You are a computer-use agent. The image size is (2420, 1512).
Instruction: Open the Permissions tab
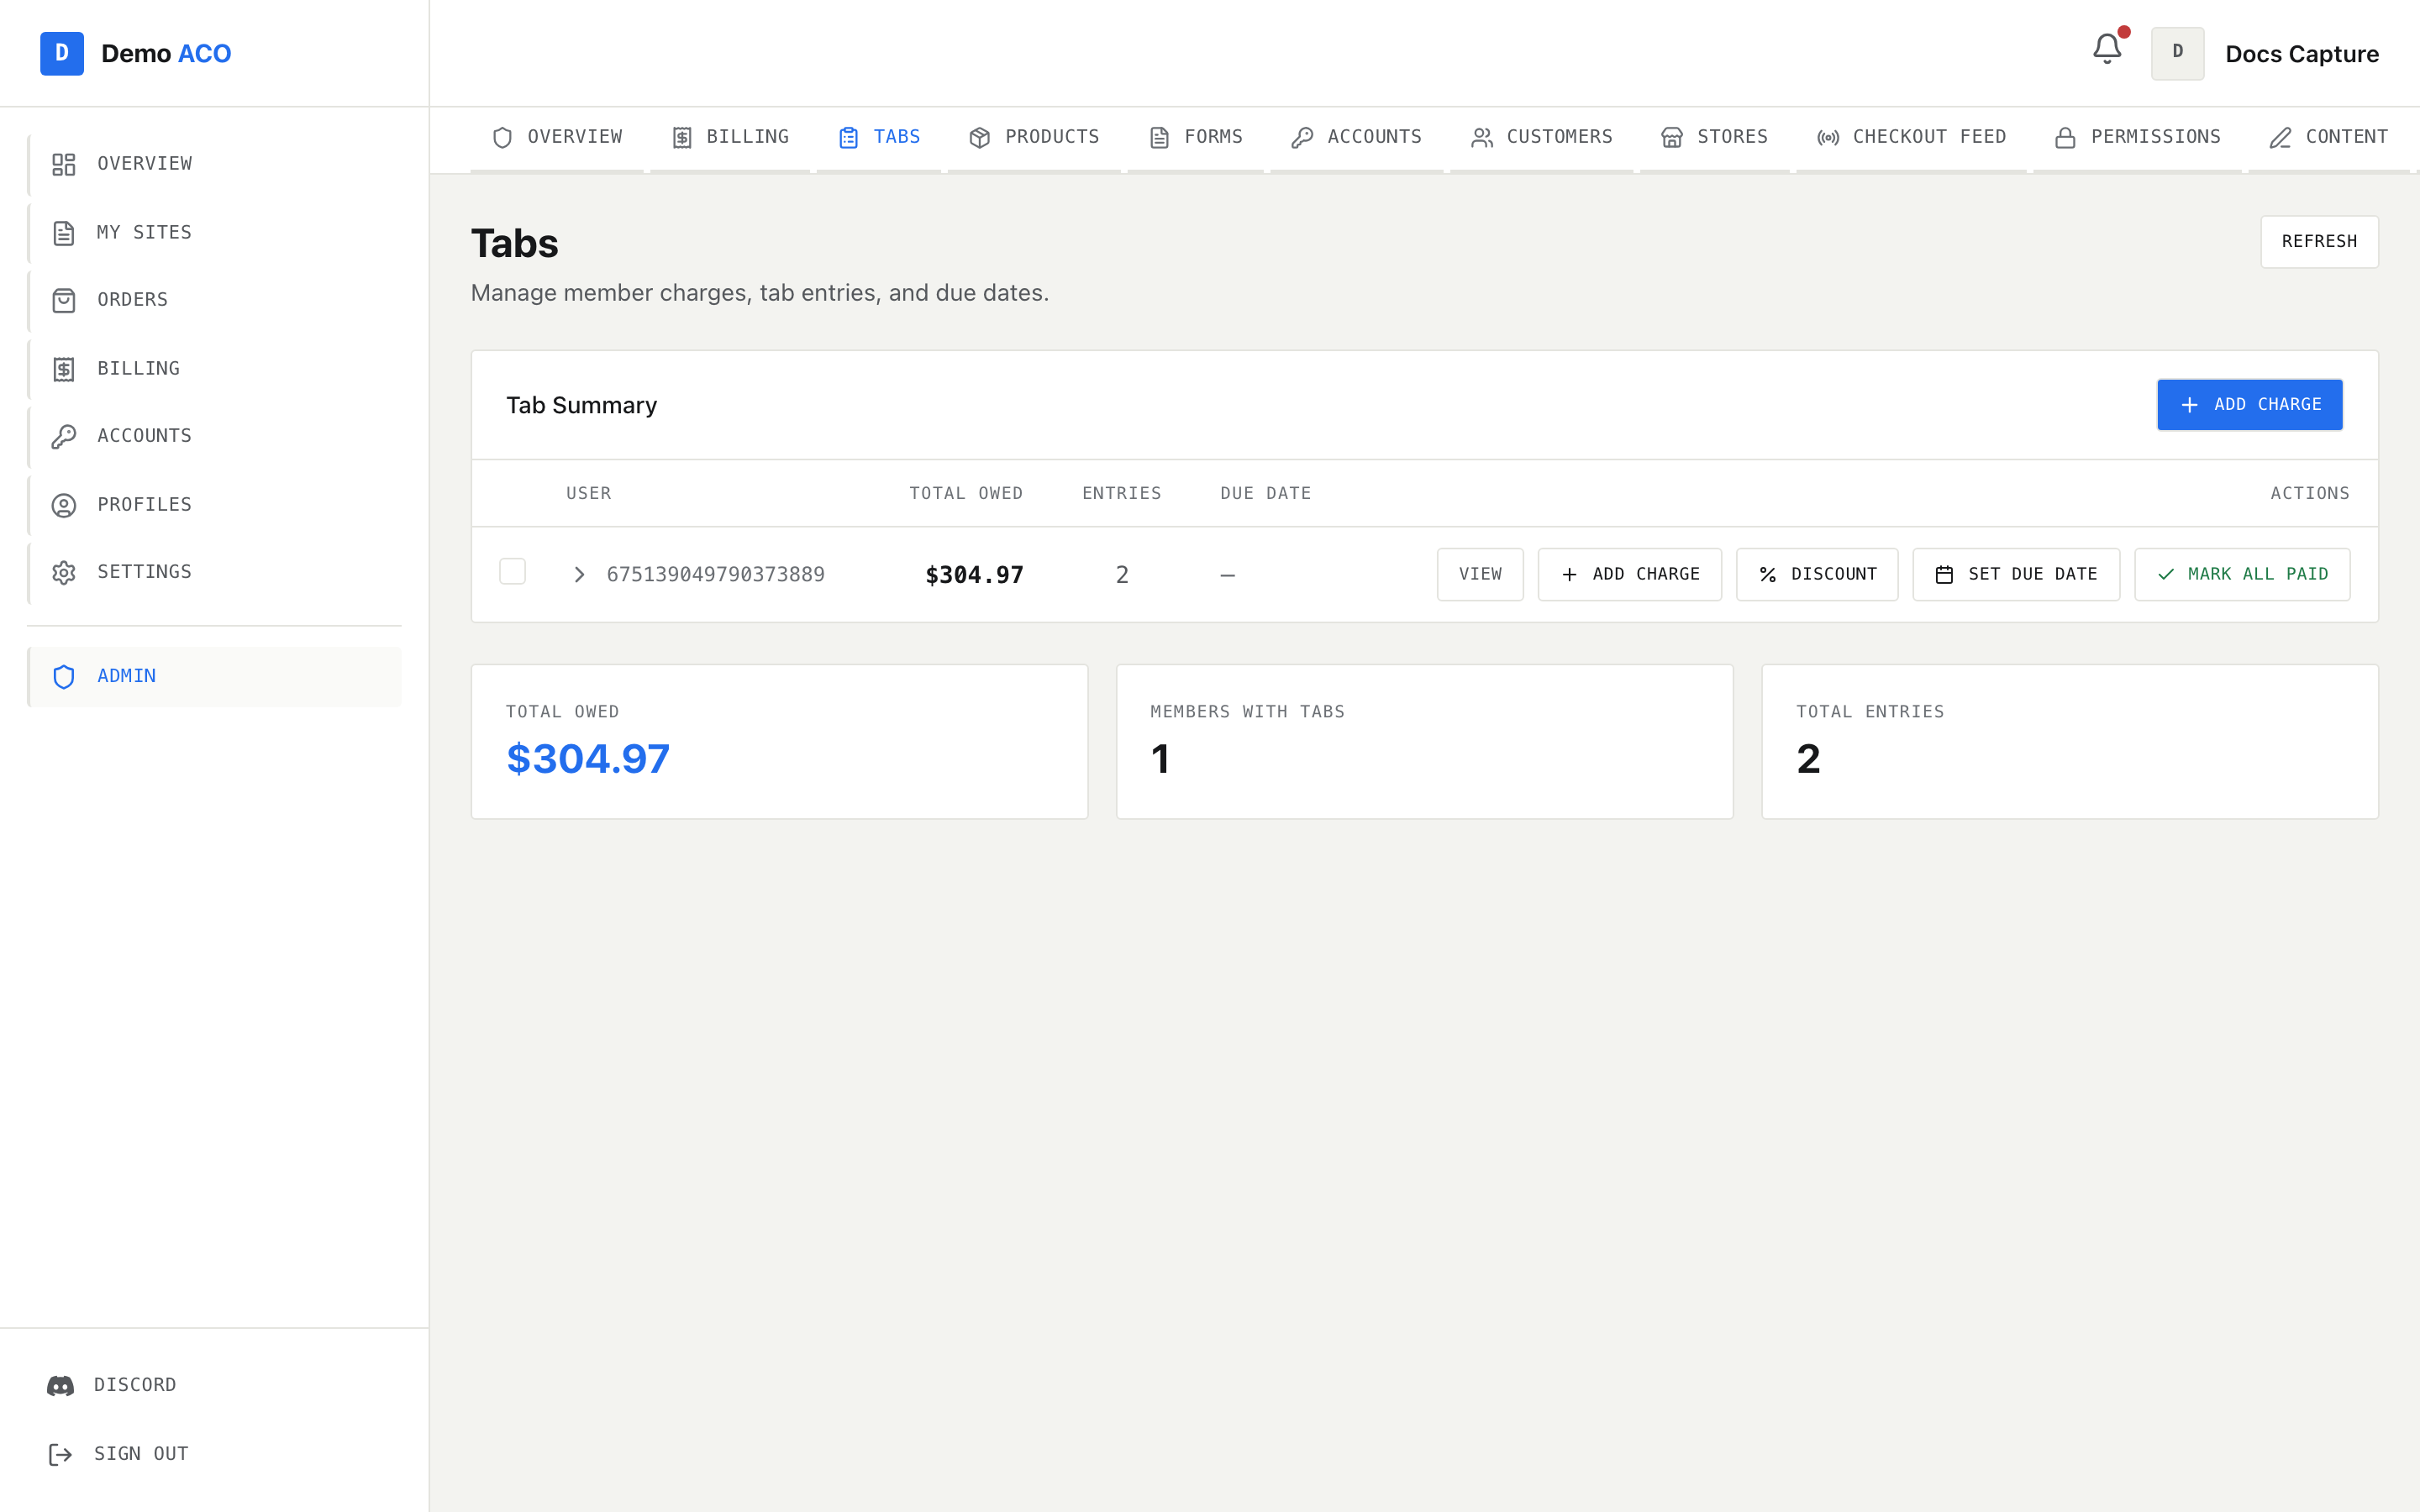[x=2137, y=138]
